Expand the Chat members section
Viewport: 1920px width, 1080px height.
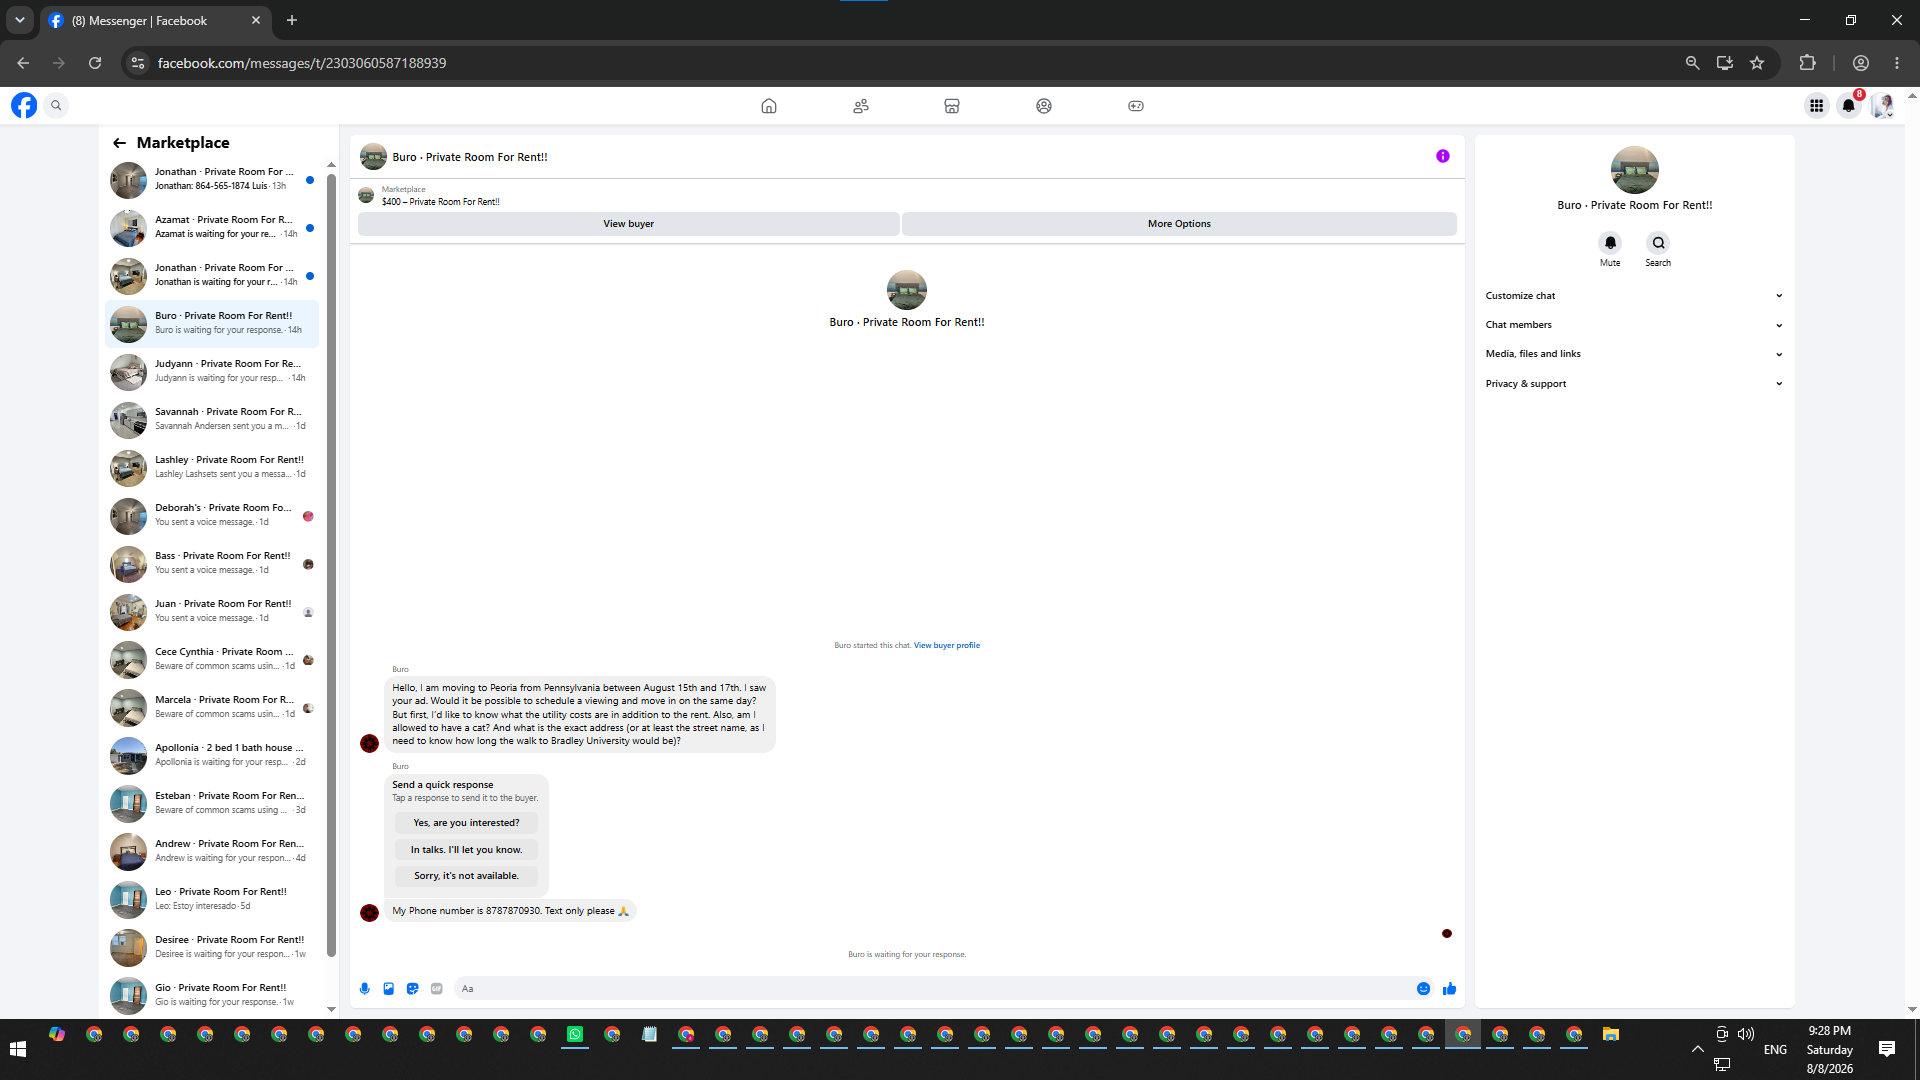tap(1634, 325)
